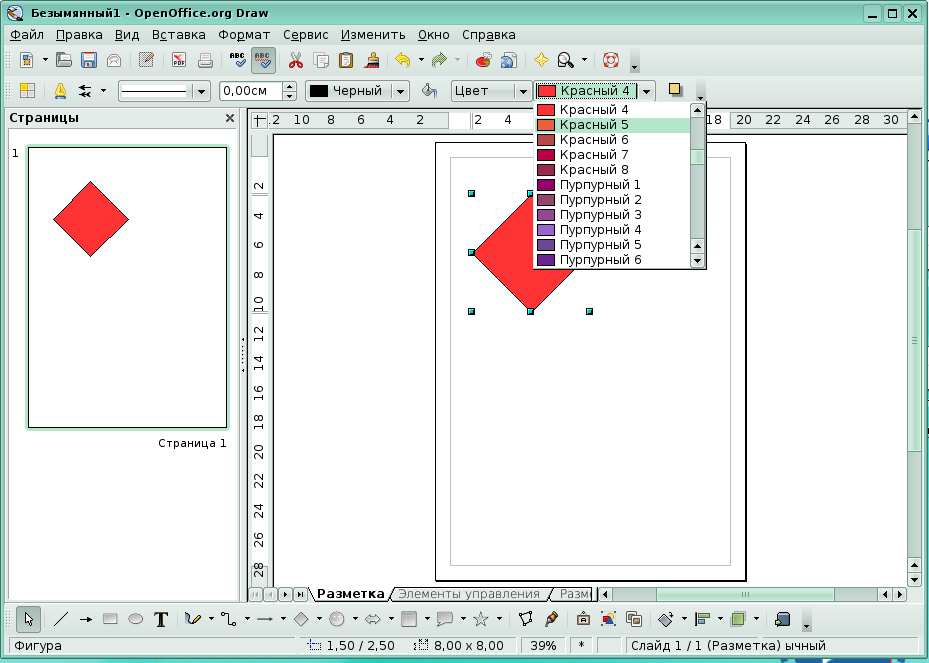Open the fill type Цвет dropdown
Screen dimensions: 929x663
tap(522, 91)
